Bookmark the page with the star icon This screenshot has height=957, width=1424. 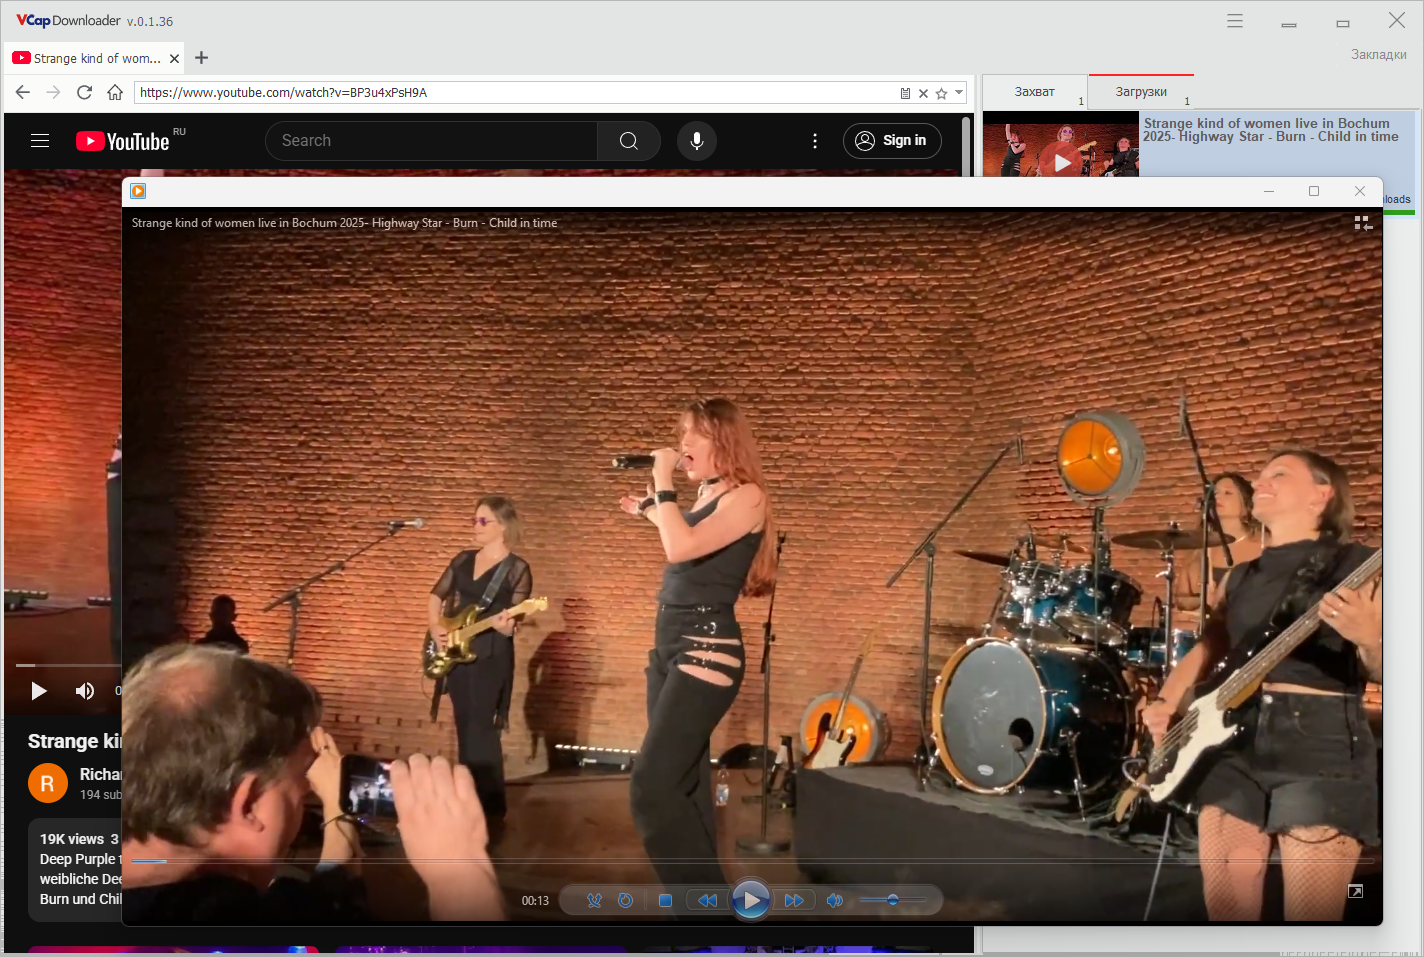click(941, 93)
